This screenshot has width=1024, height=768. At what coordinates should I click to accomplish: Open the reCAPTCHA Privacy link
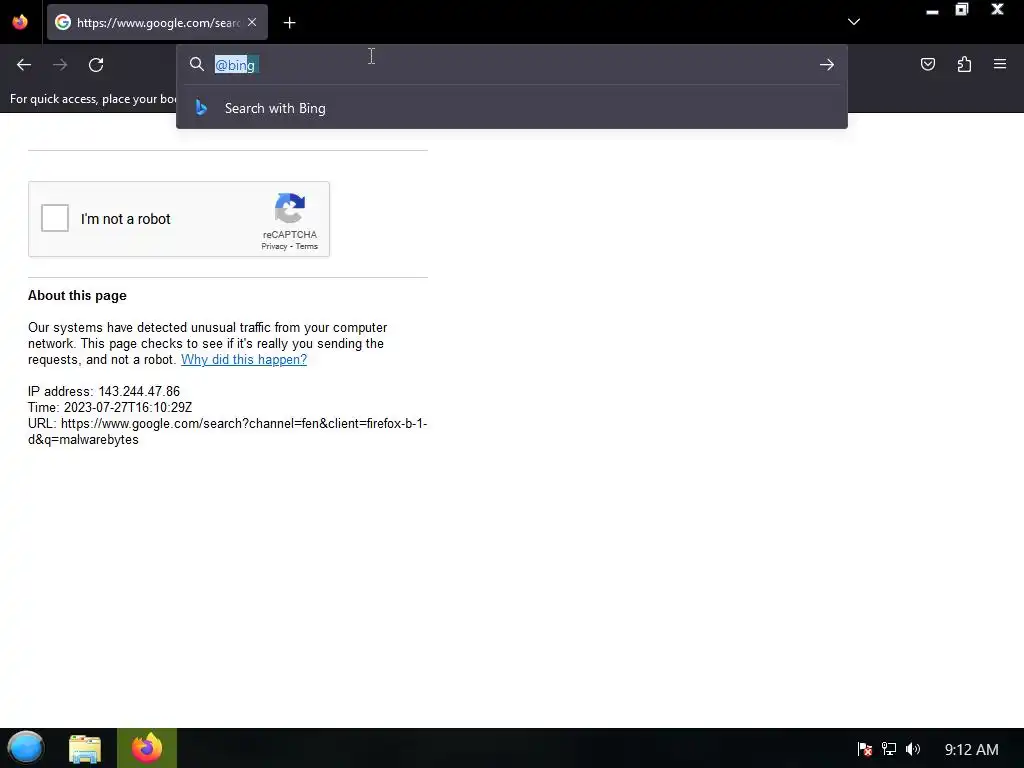coord(274,246)
